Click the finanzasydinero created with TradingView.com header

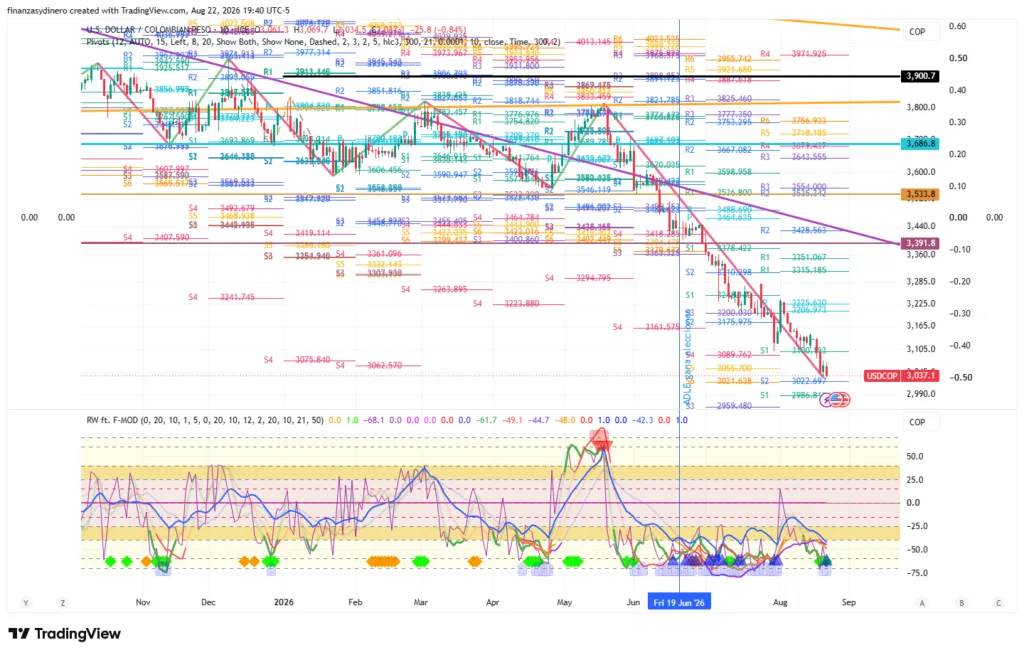pos(148,10)
